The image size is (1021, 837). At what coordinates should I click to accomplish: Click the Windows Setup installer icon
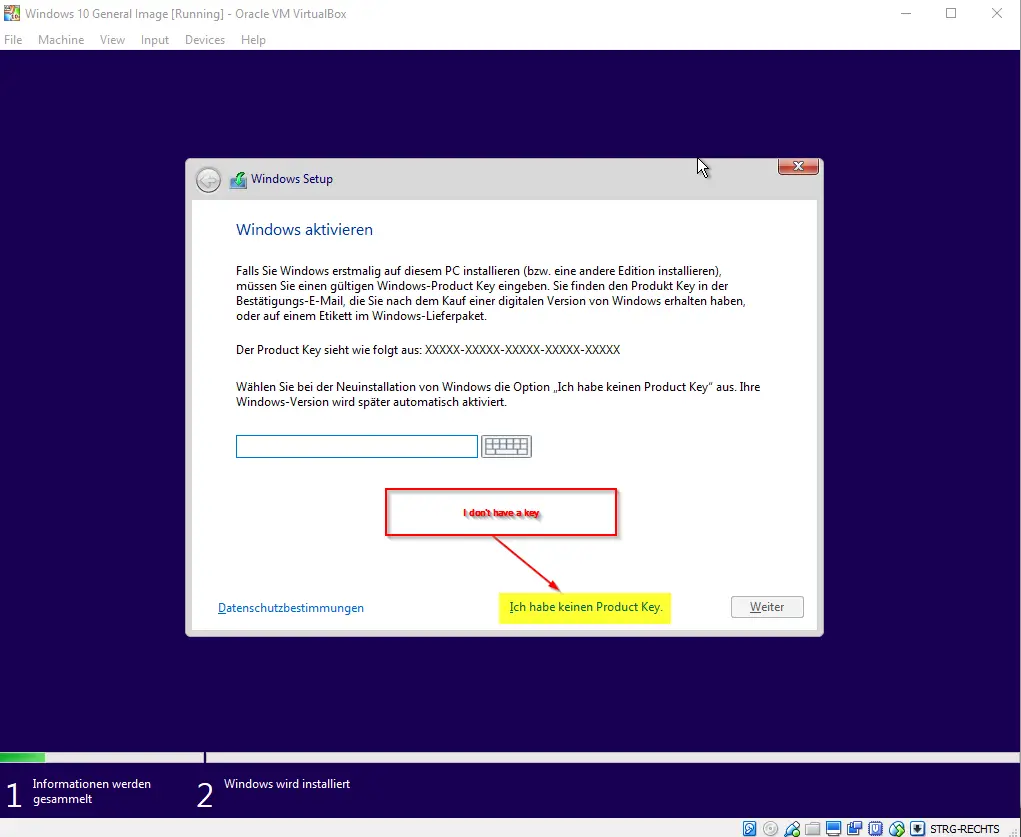coord(238,180)
